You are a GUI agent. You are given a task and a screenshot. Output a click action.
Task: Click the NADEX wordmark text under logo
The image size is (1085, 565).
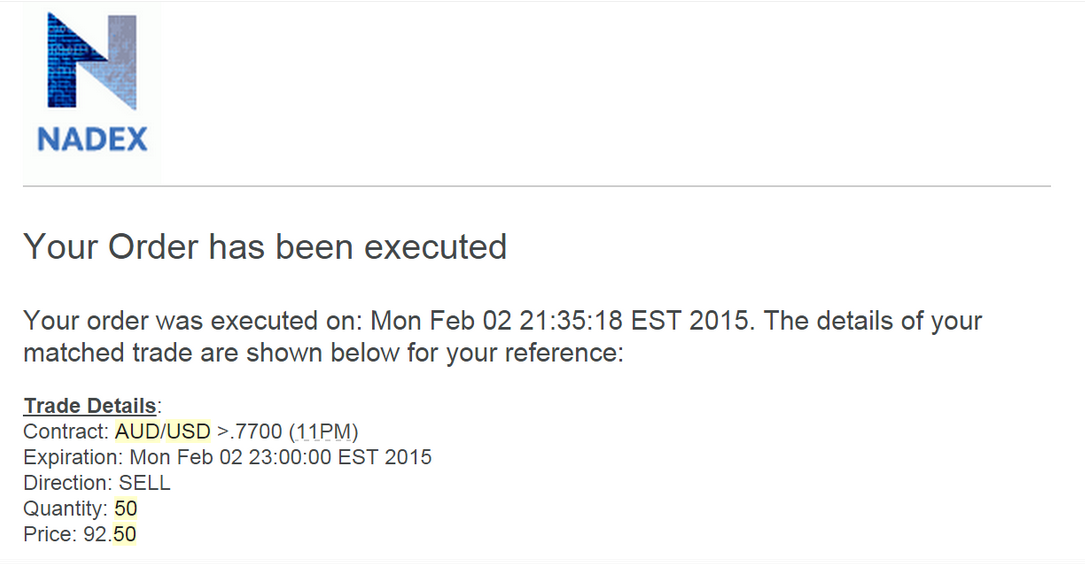(92, 140)
